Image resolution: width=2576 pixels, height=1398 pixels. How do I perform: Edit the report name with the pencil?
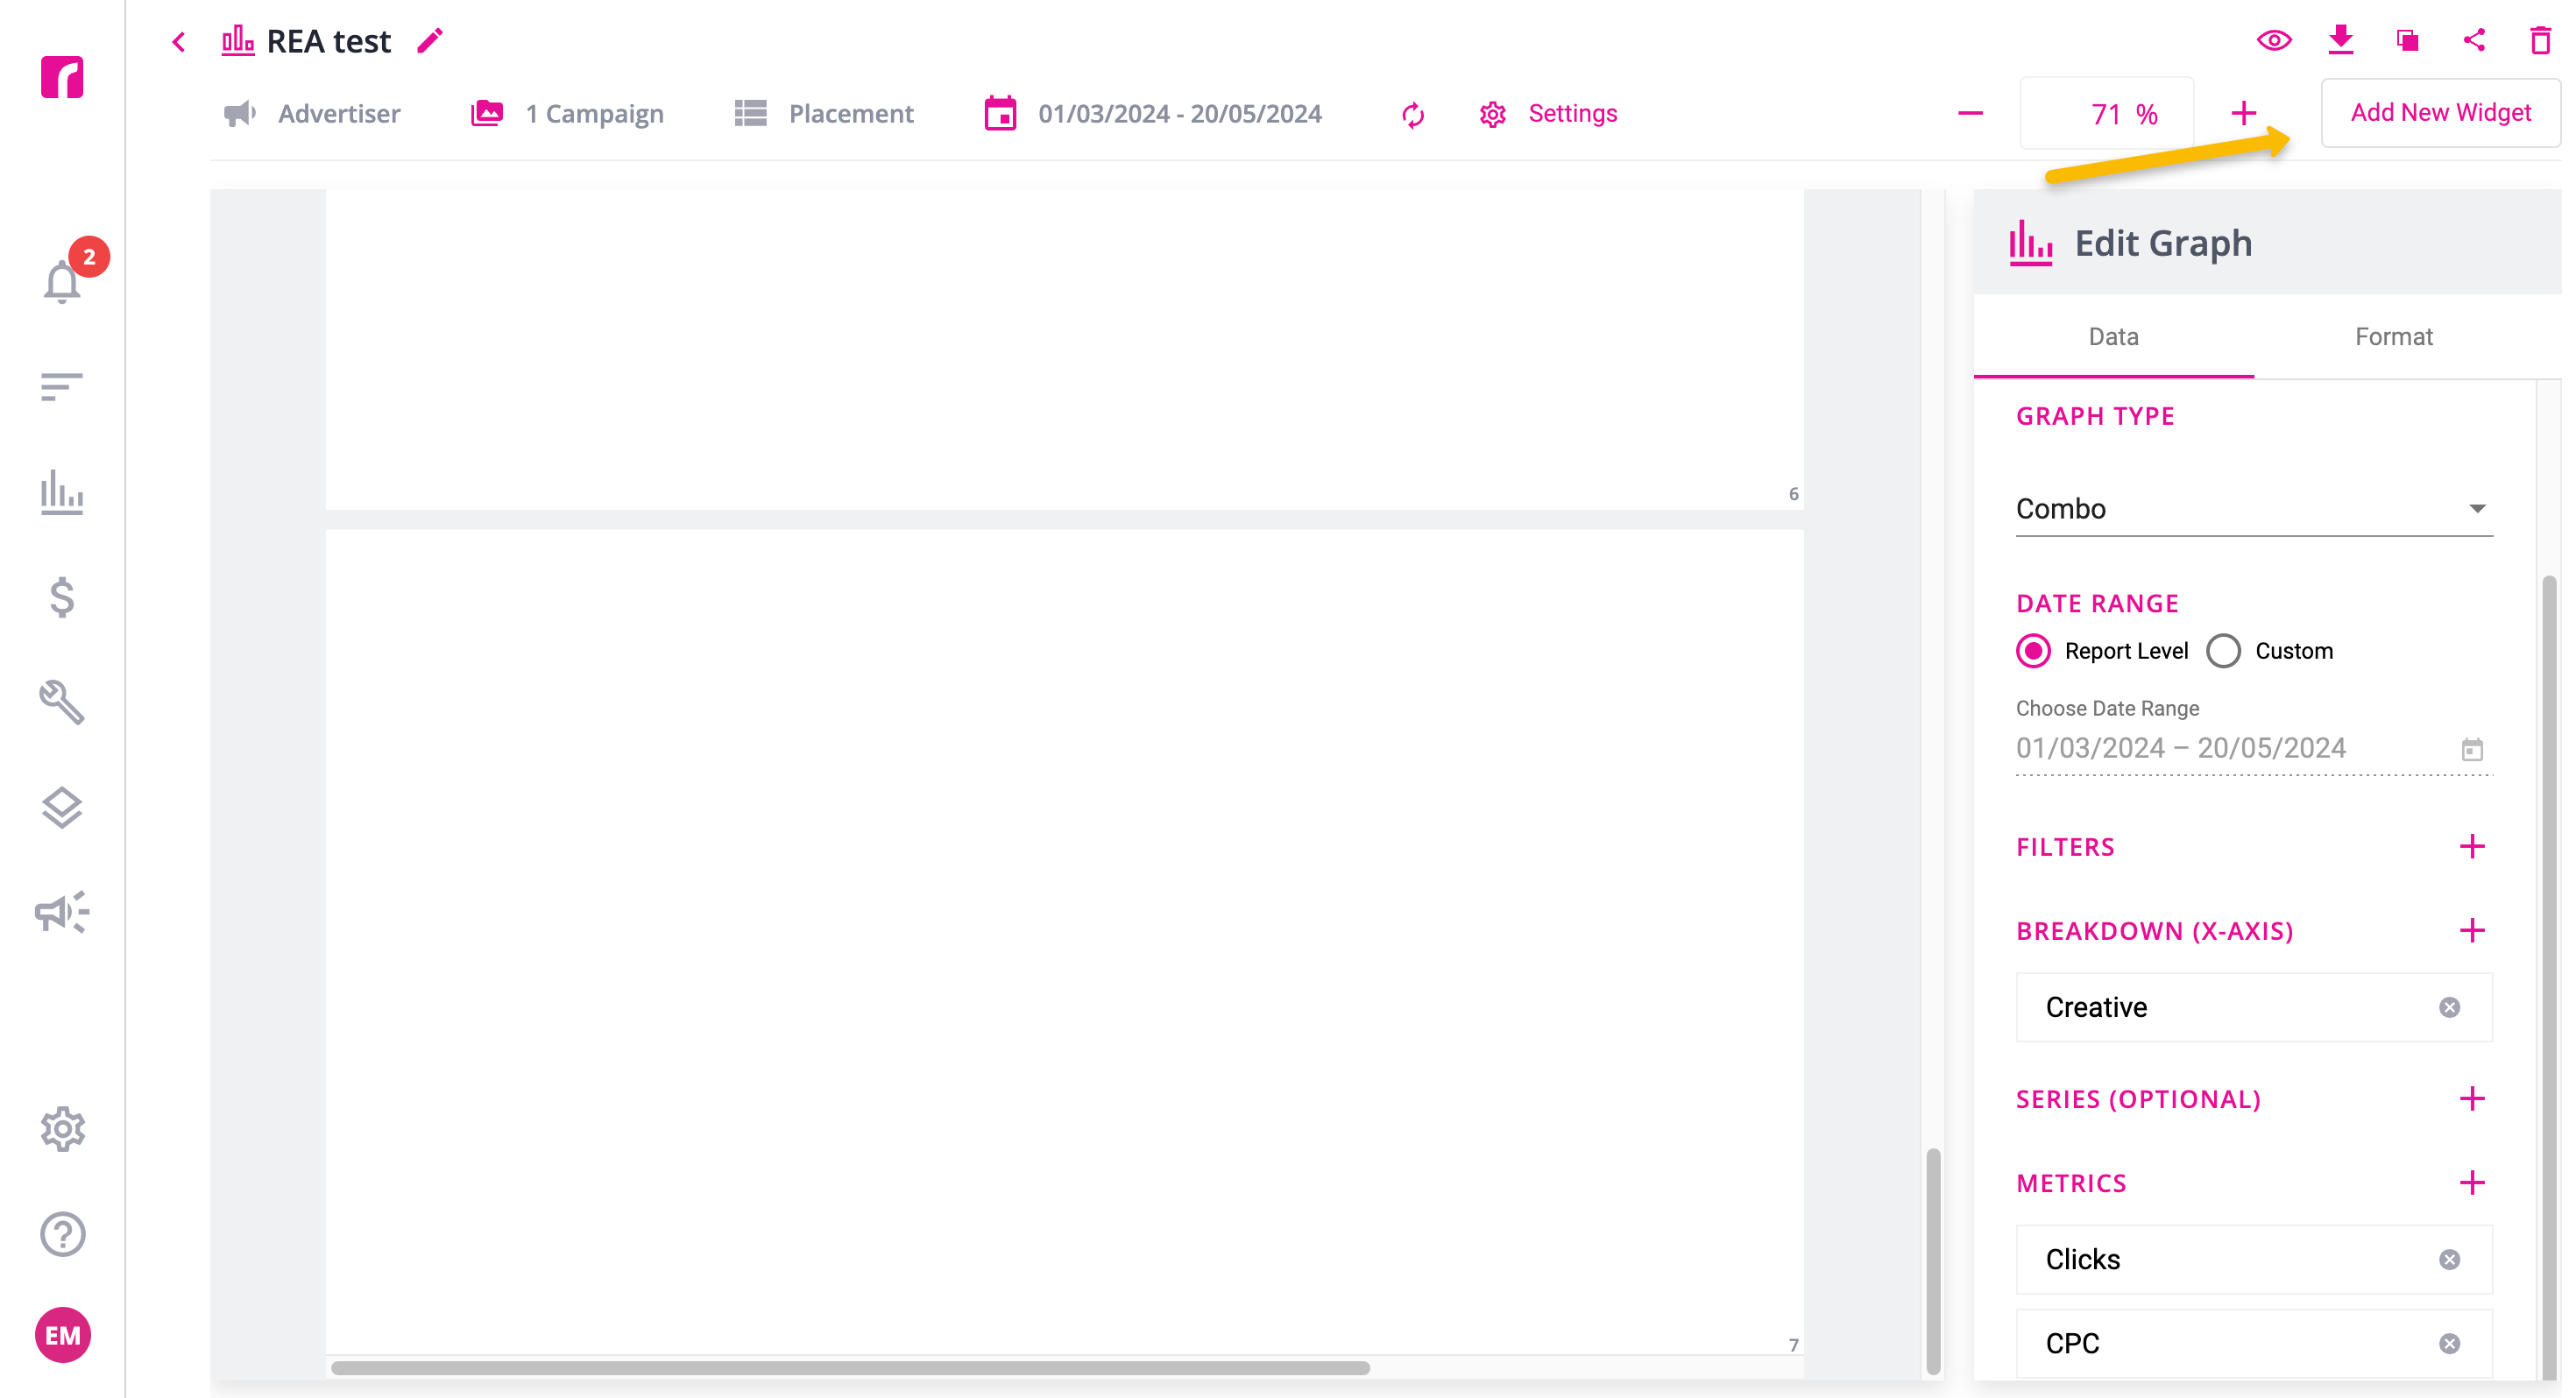[x=430, y=41]
